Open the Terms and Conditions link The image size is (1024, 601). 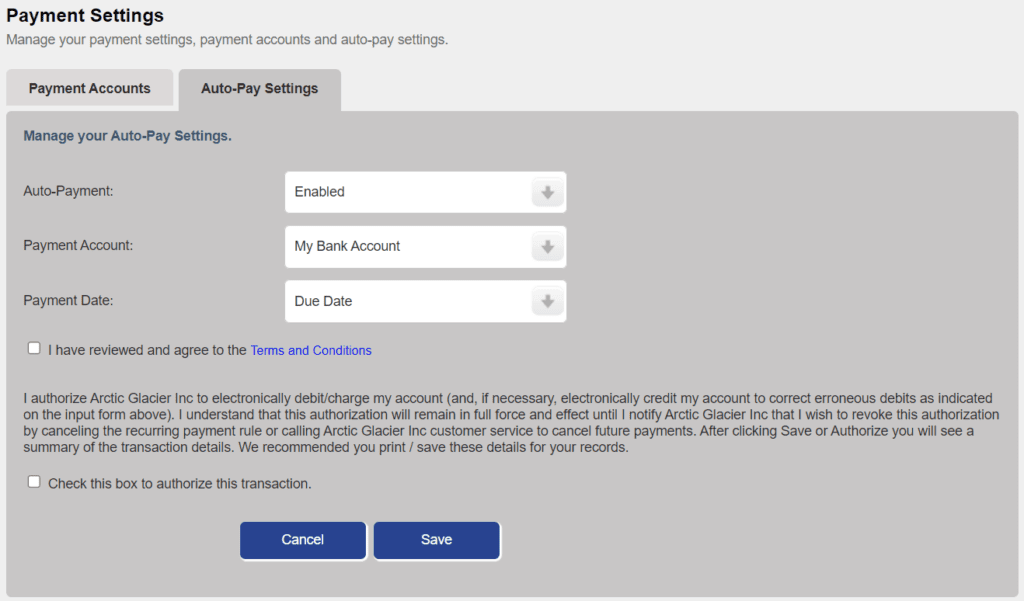[x=311, y=350]
